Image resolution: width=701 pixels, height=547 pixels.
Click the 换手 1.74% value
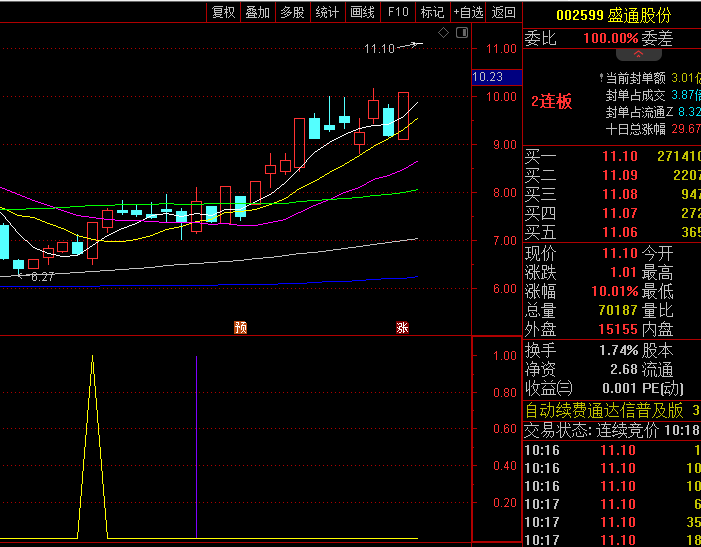(619, 350)
